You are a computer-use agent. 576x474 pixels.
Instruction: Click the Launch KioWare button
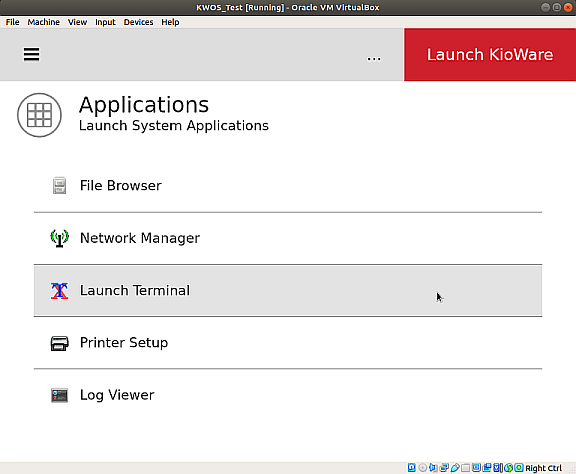[x=490, y=55]
